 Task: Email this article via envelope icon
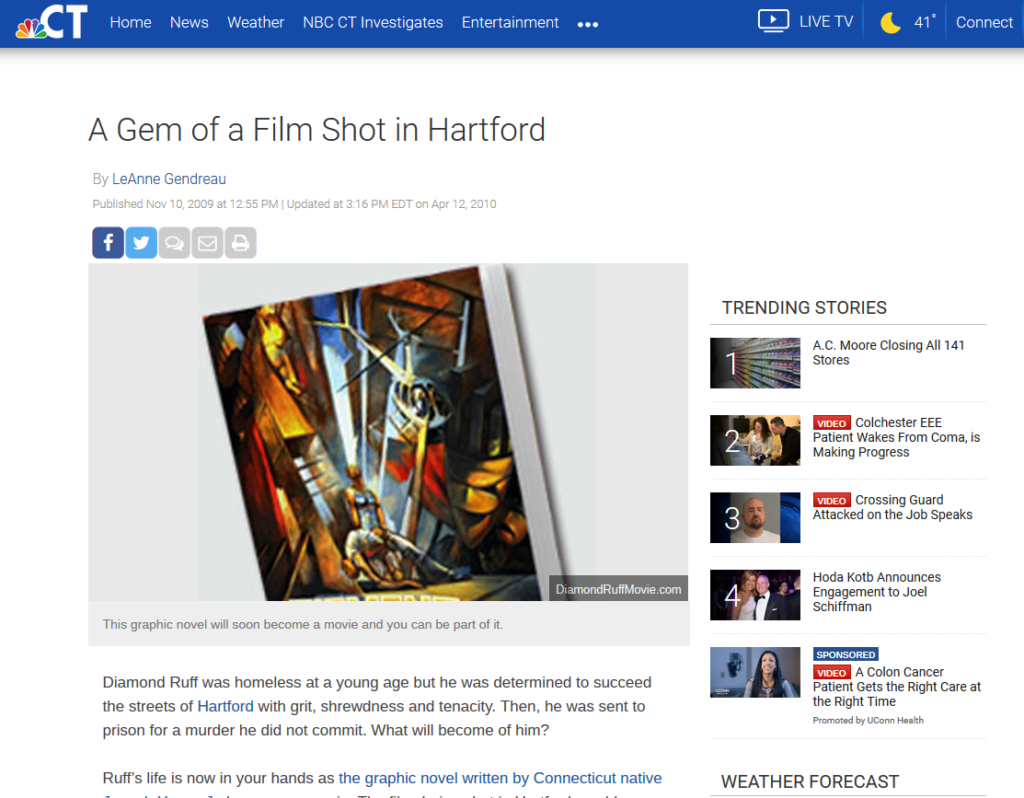click(x=208, y=243)
